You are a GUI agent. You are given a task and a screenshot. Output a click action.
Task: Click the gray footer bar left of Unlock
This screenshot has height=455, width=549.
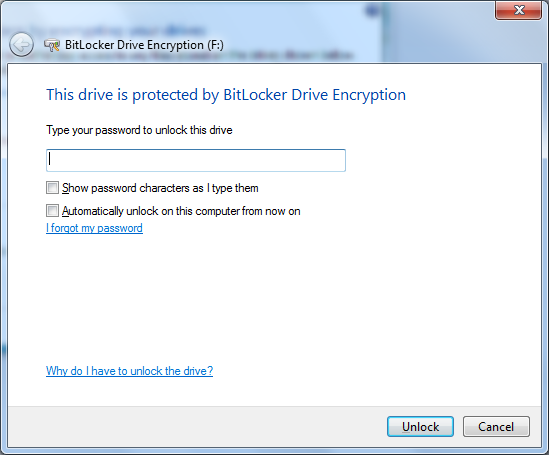pos(196,427)
